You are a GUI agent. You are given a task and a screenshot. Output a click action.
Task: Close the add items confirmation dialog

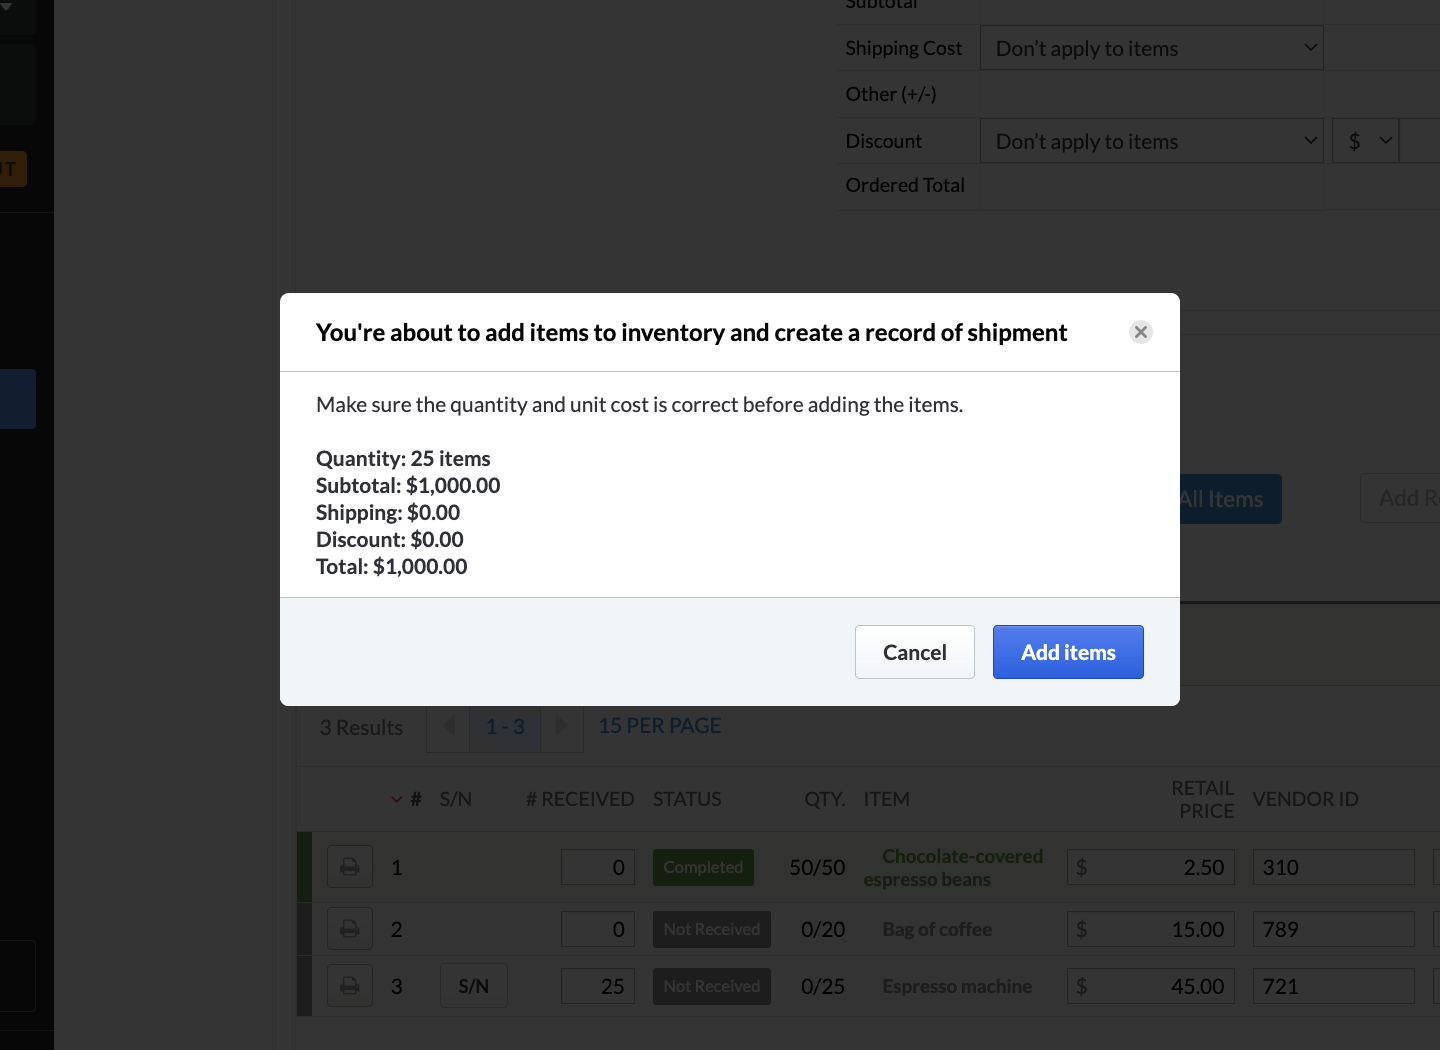coord(1140,332)
